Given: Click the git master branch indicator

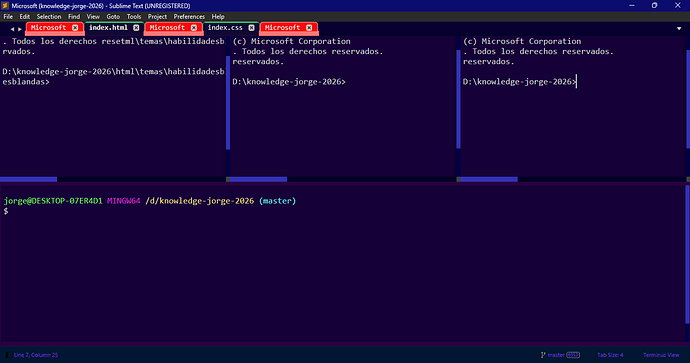Looking at the screenshot, I should point(560,355).
